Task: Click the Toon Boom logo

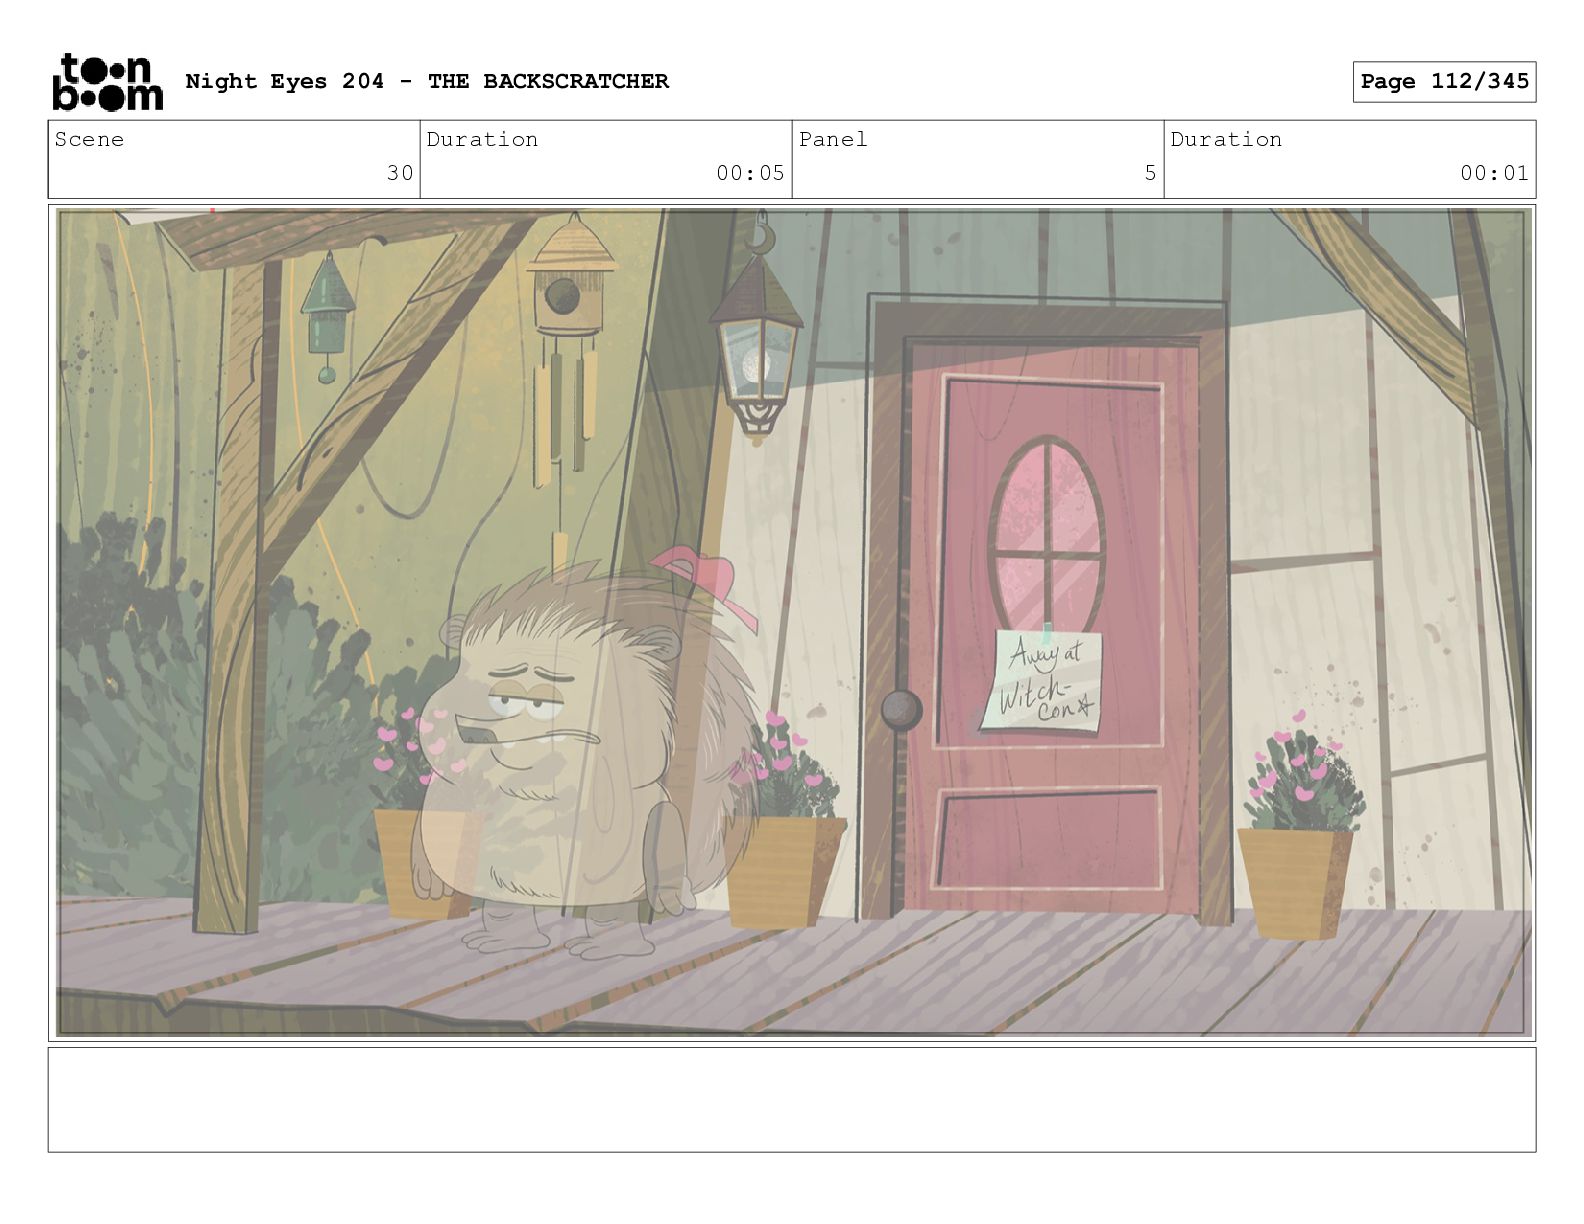Action: pos(107,82)
